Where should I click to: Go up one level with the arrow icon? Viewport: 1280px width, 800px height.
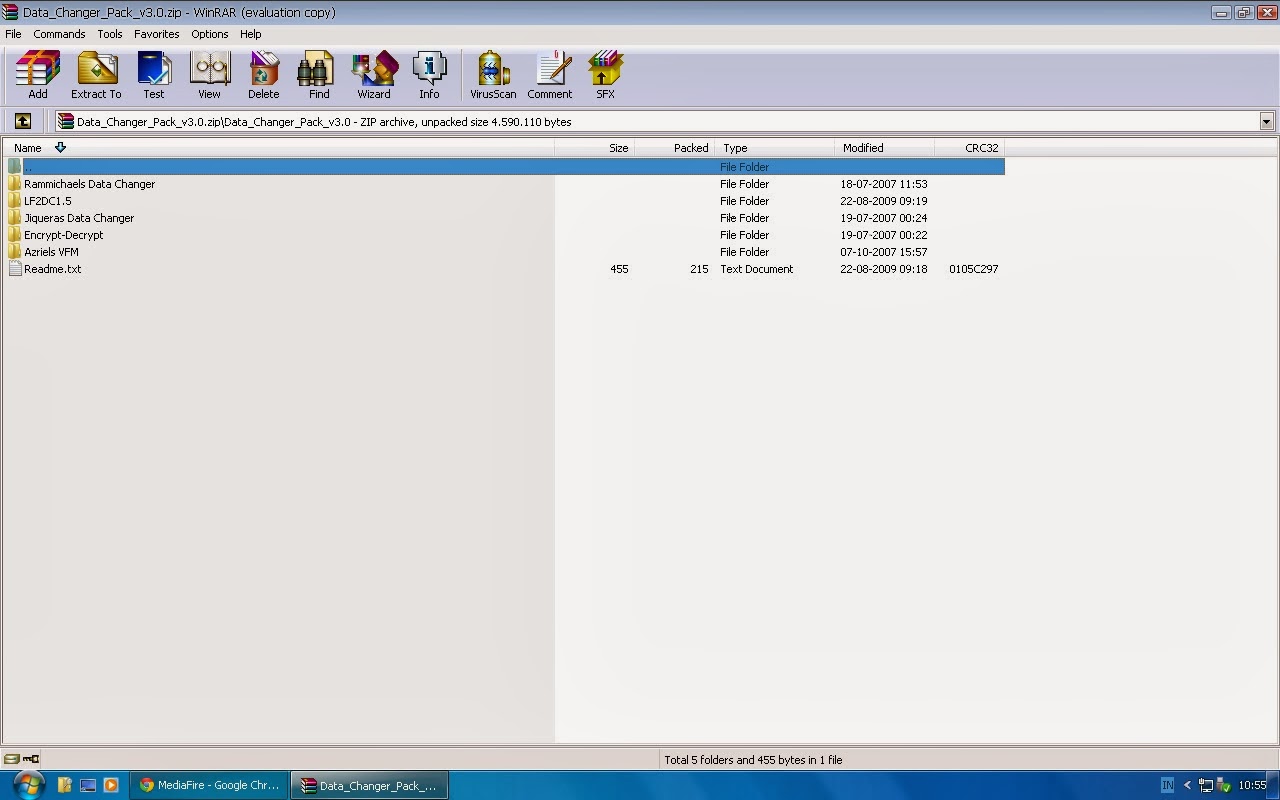pyautogui.click(x=23, y=121)
